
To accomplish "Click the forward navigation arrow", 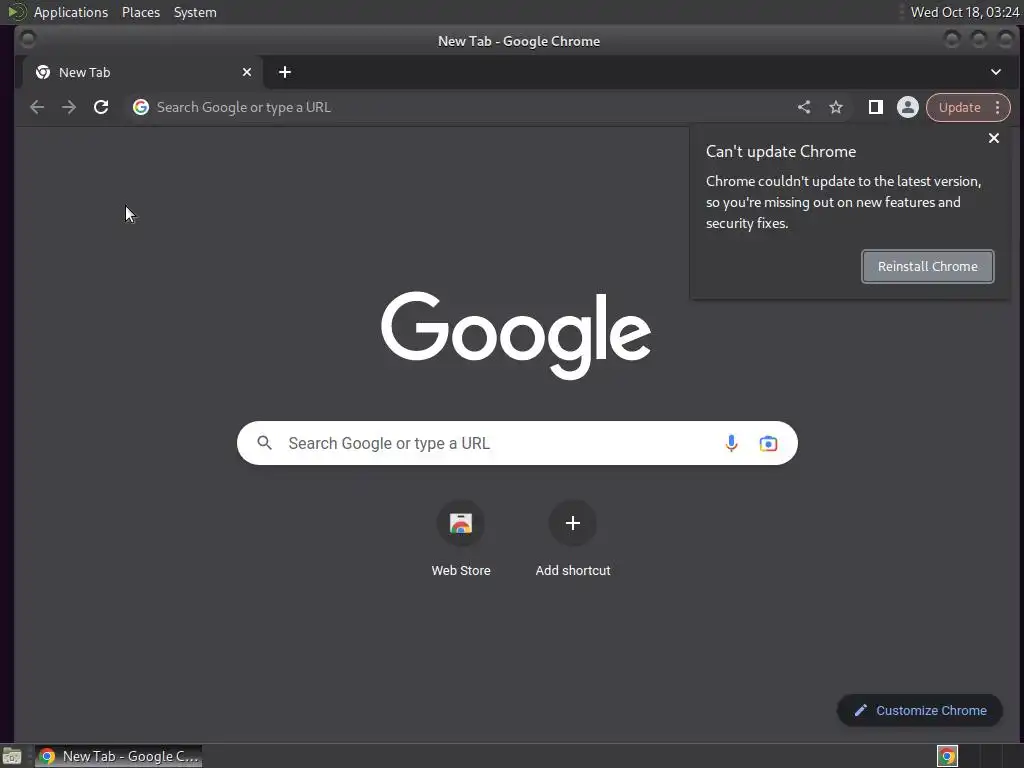I will [69, 107].
